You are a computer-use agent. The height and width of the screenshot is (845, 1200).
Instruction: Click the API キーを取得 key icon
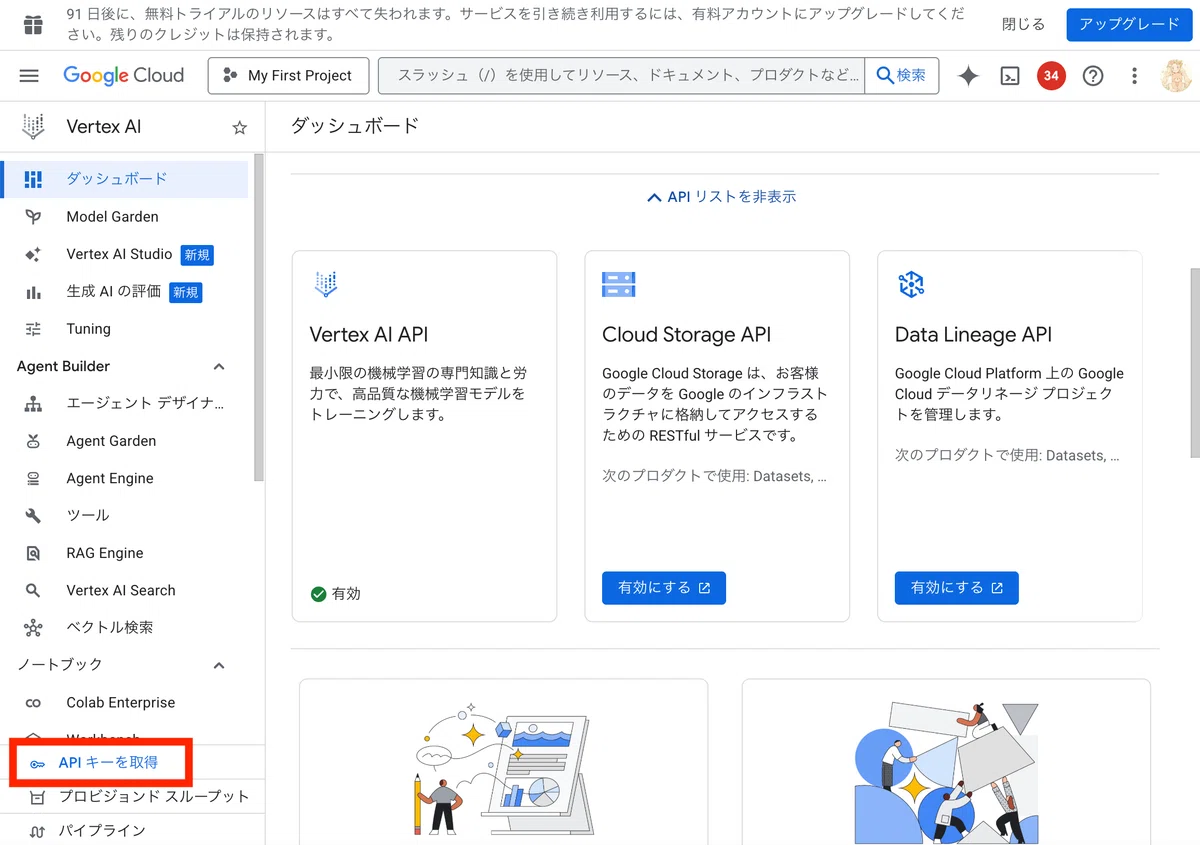37,764
